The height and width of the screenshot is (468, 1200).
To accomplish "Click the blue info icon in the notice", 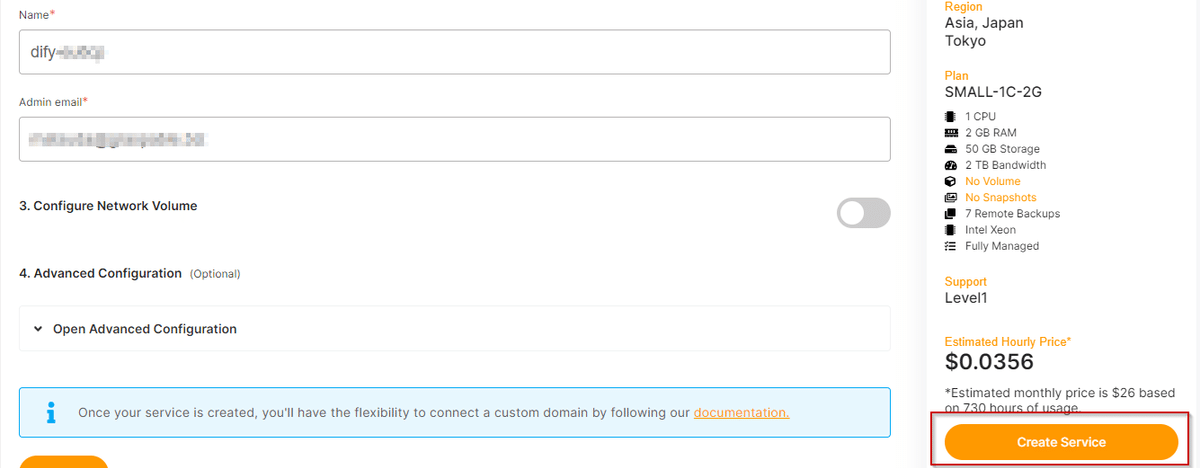I will [50, 412].
